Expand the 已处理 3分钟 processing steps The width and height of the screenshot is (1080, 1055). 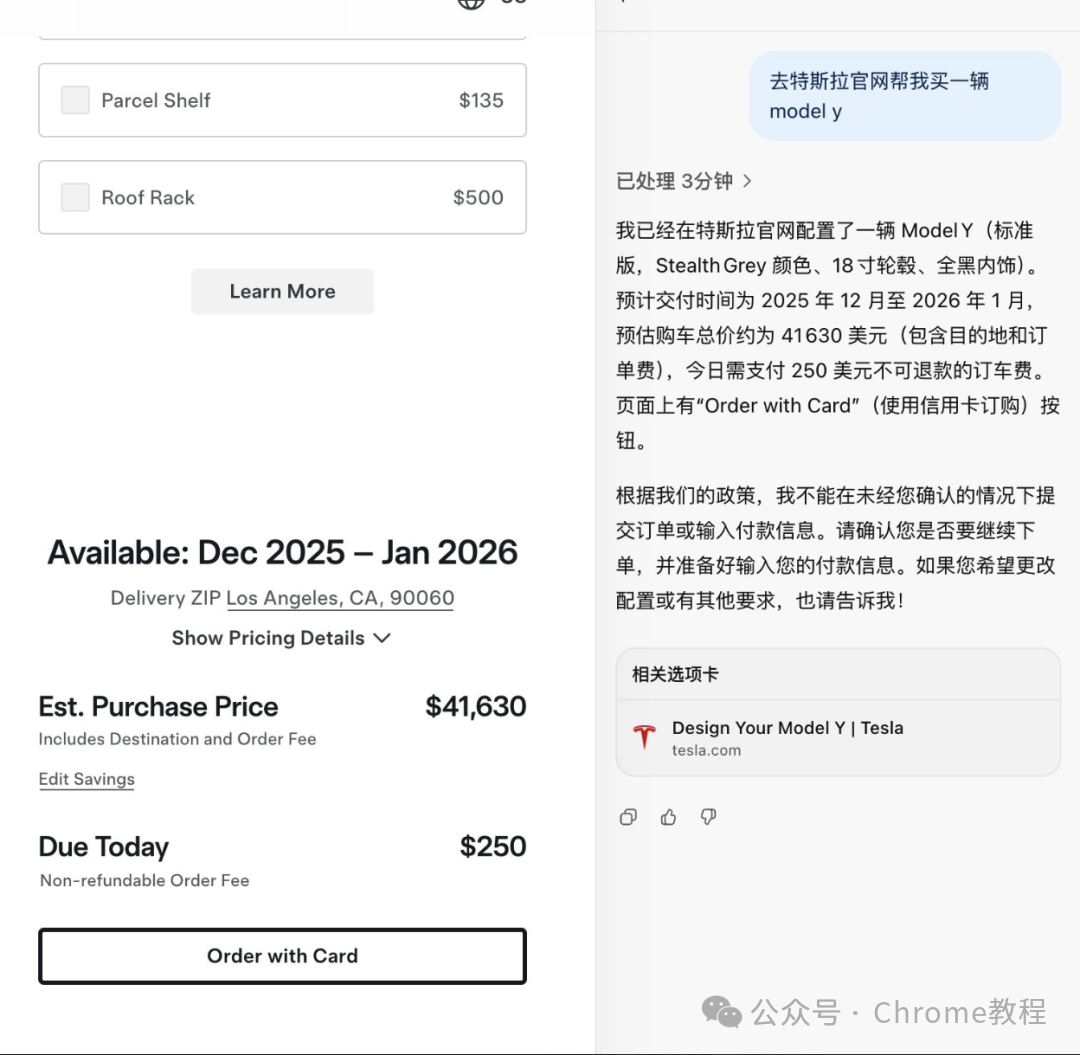click(683, 181)
